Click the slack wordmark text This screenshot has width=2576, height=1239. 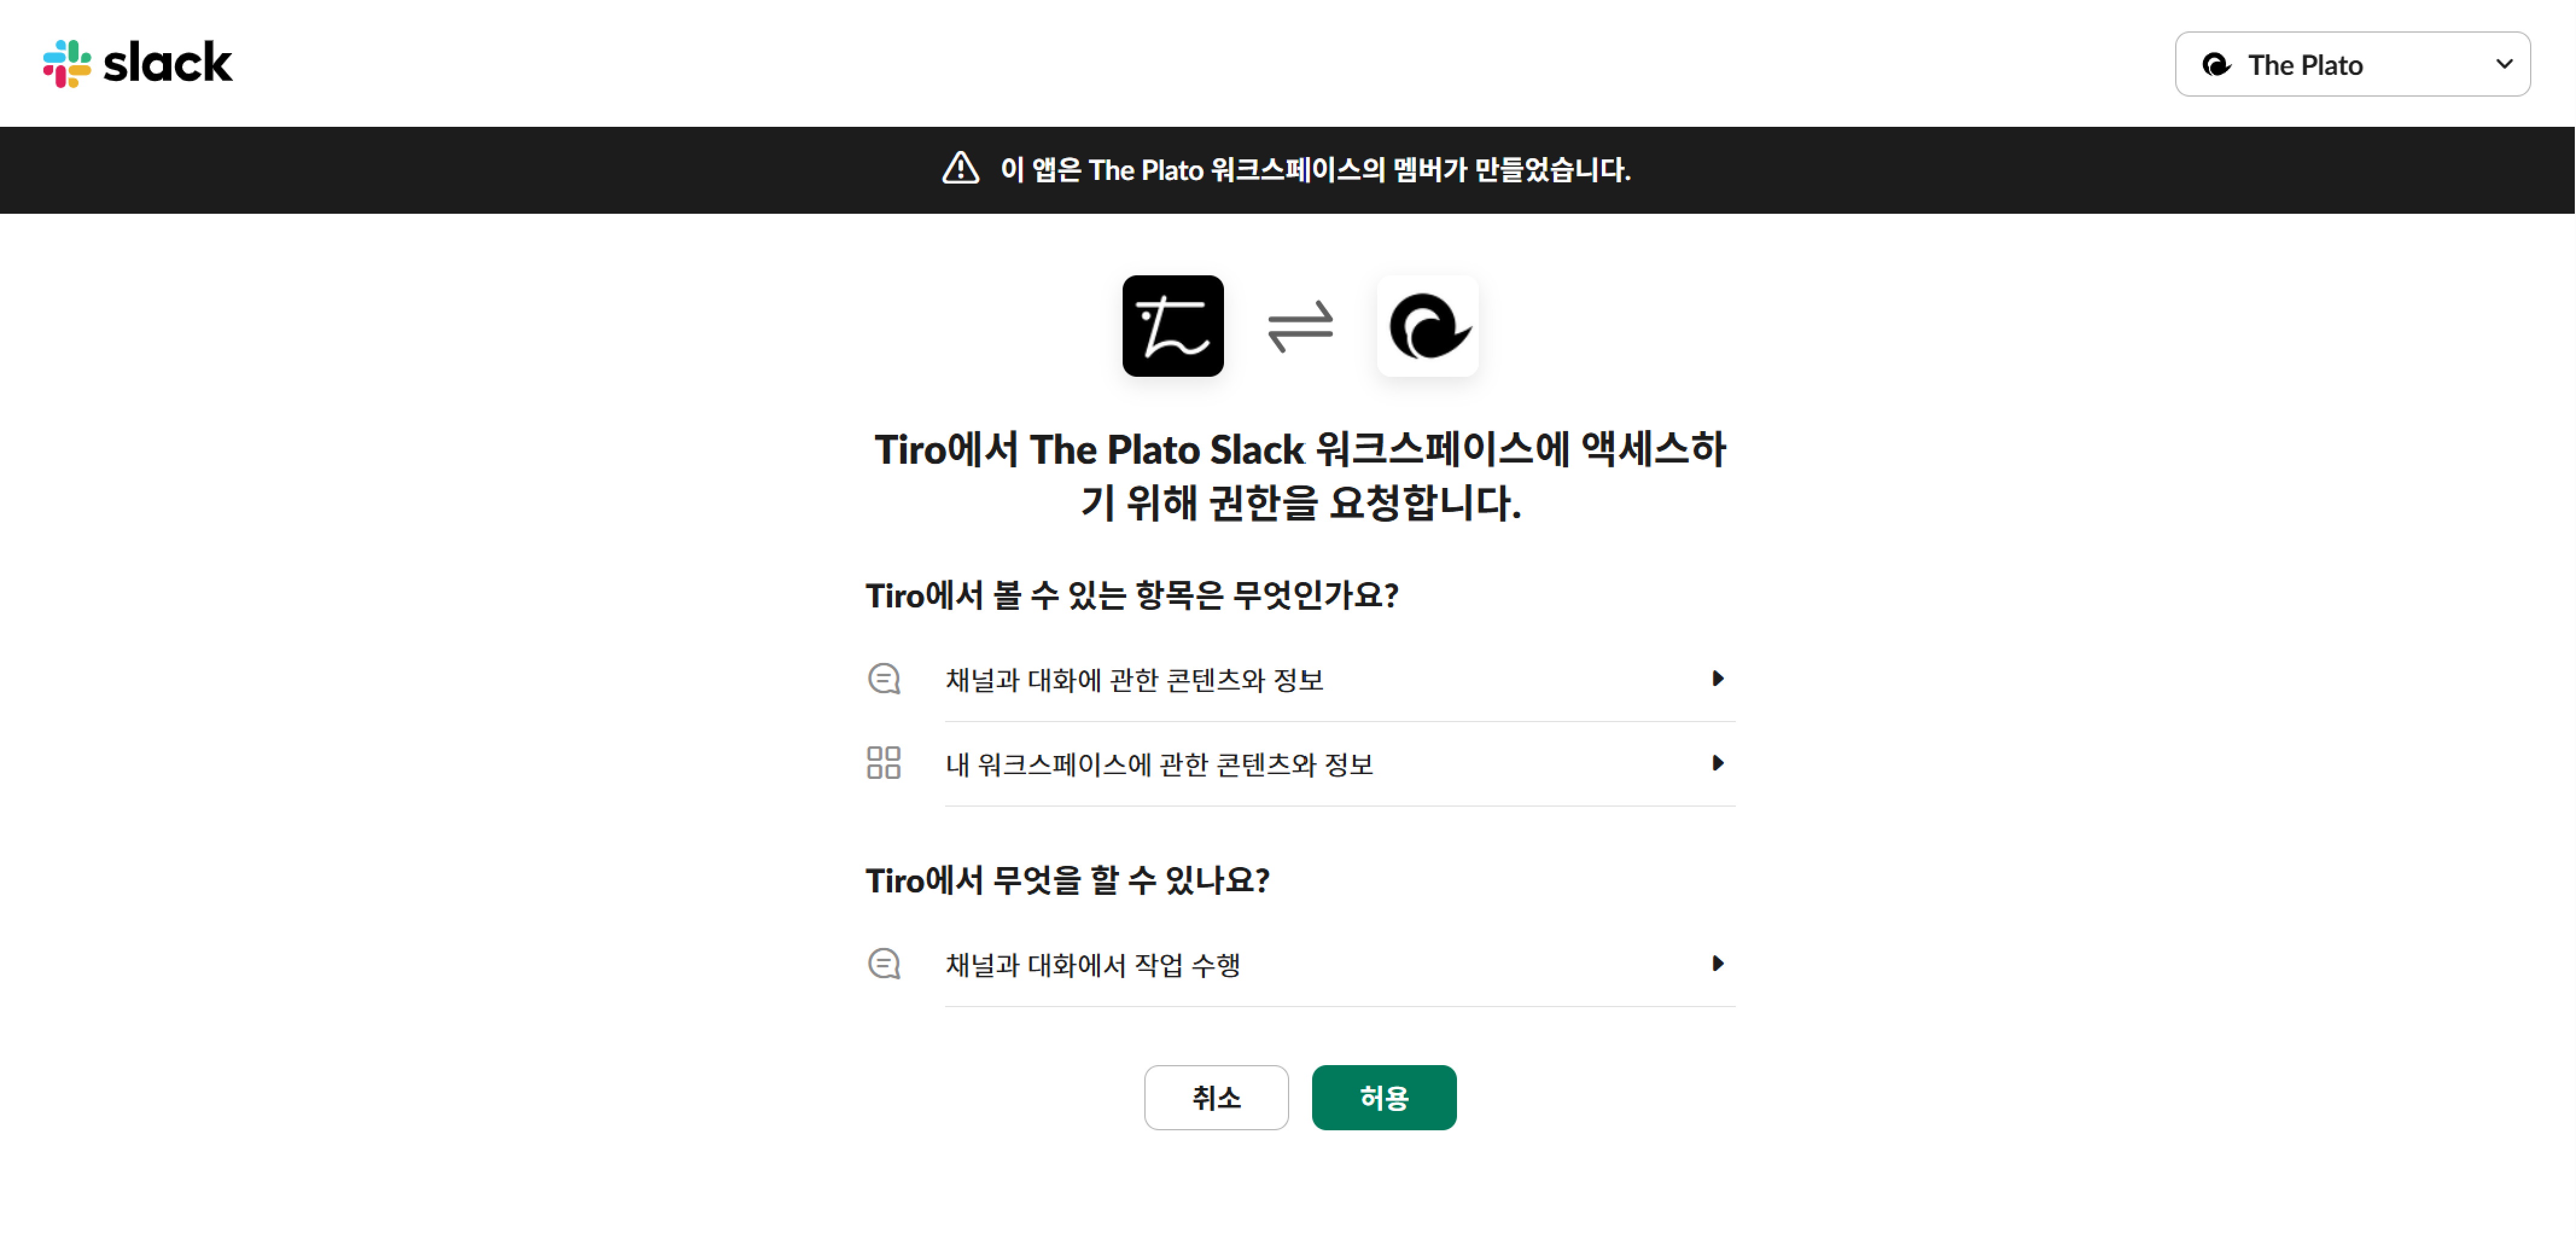click(x=168, y=64)
